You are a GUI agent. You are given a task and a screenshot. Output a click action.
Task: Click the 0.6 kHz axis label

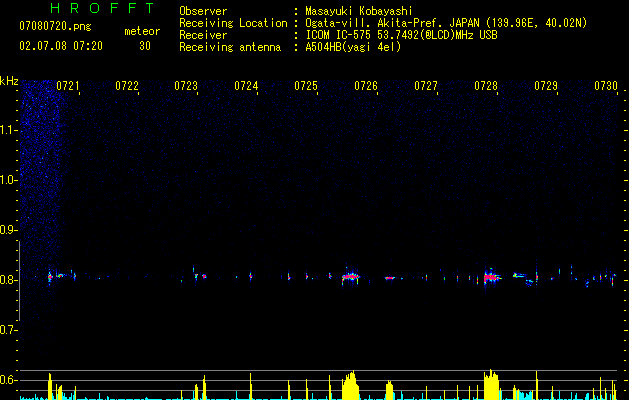click(x=9, y=380)
